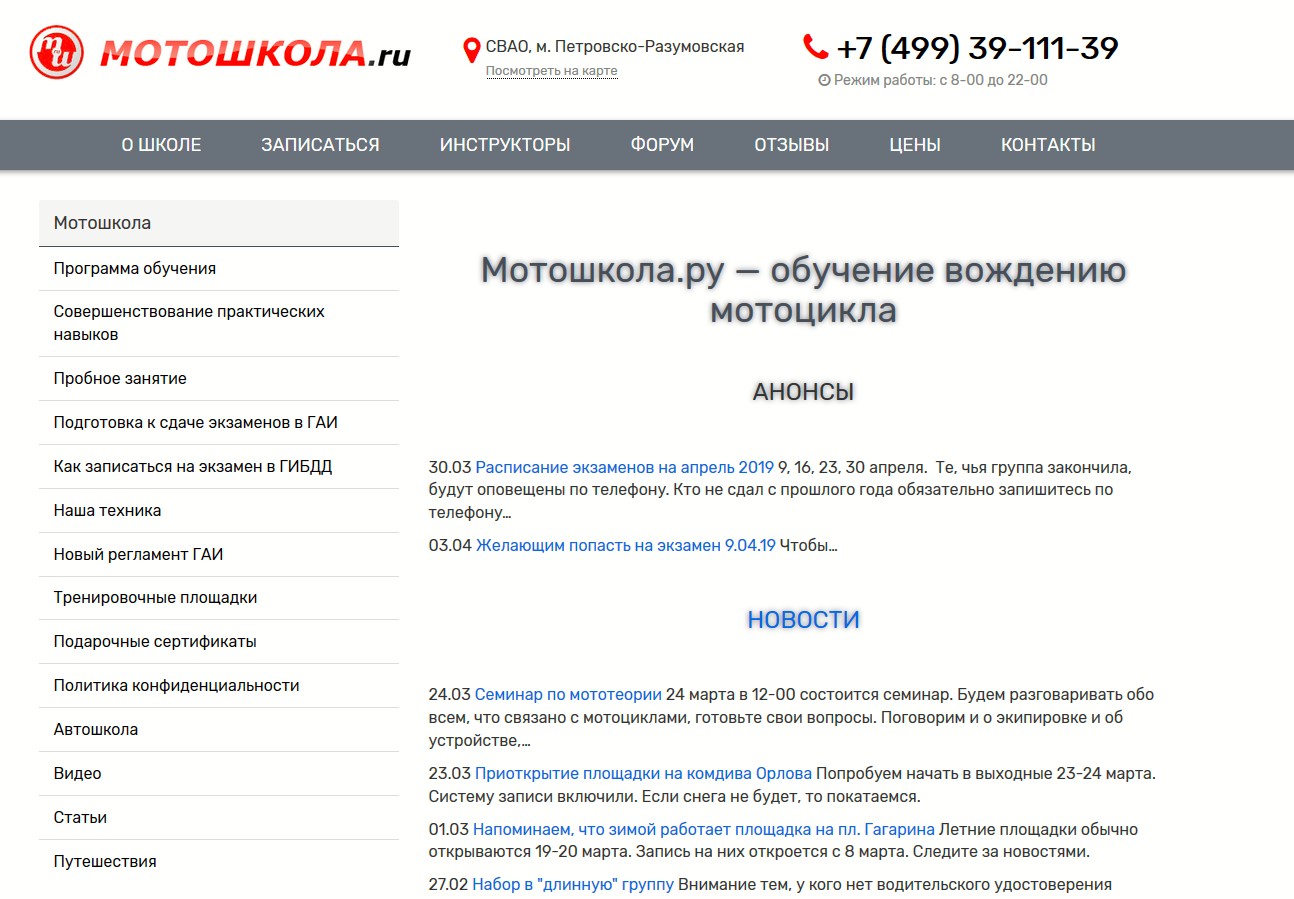Screen dimensions: 1294x899
Task: Click the '03.04' announcement date
Action: click(450, 545)
